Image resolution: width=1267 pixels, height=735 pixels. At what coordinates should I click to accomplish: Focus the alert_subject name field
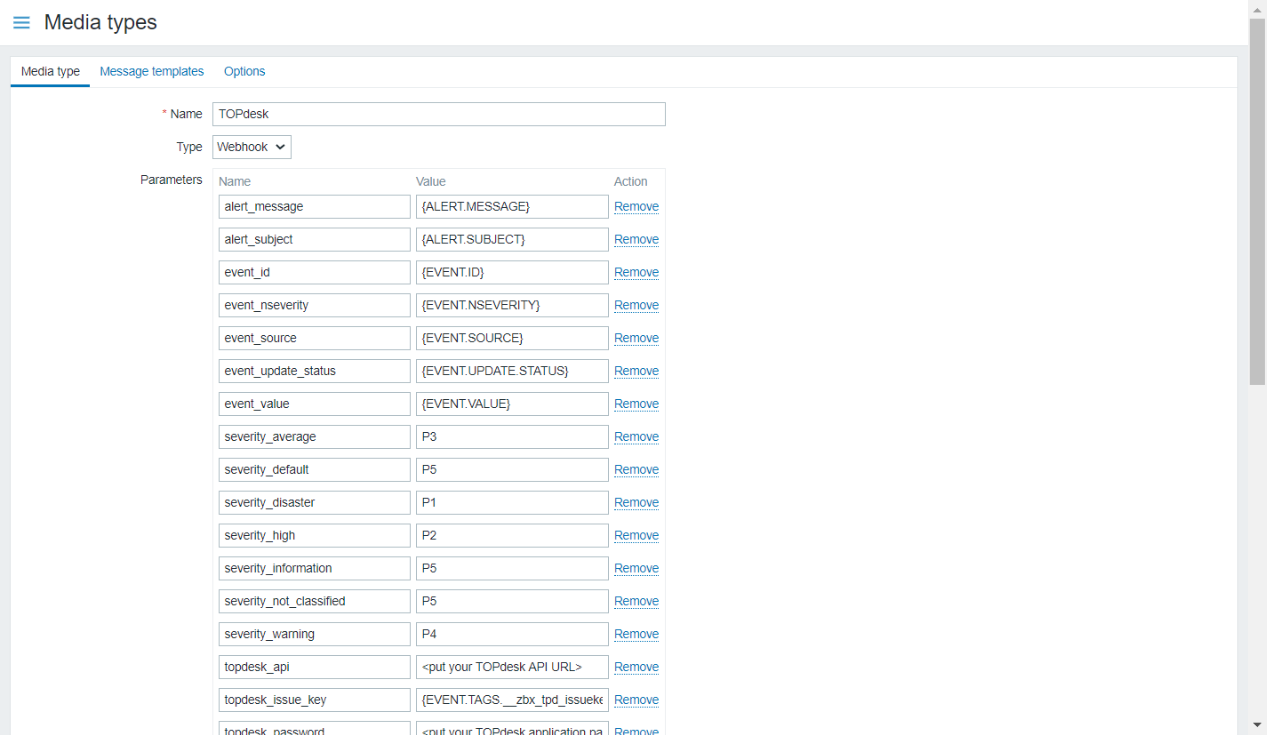[314, 240]
